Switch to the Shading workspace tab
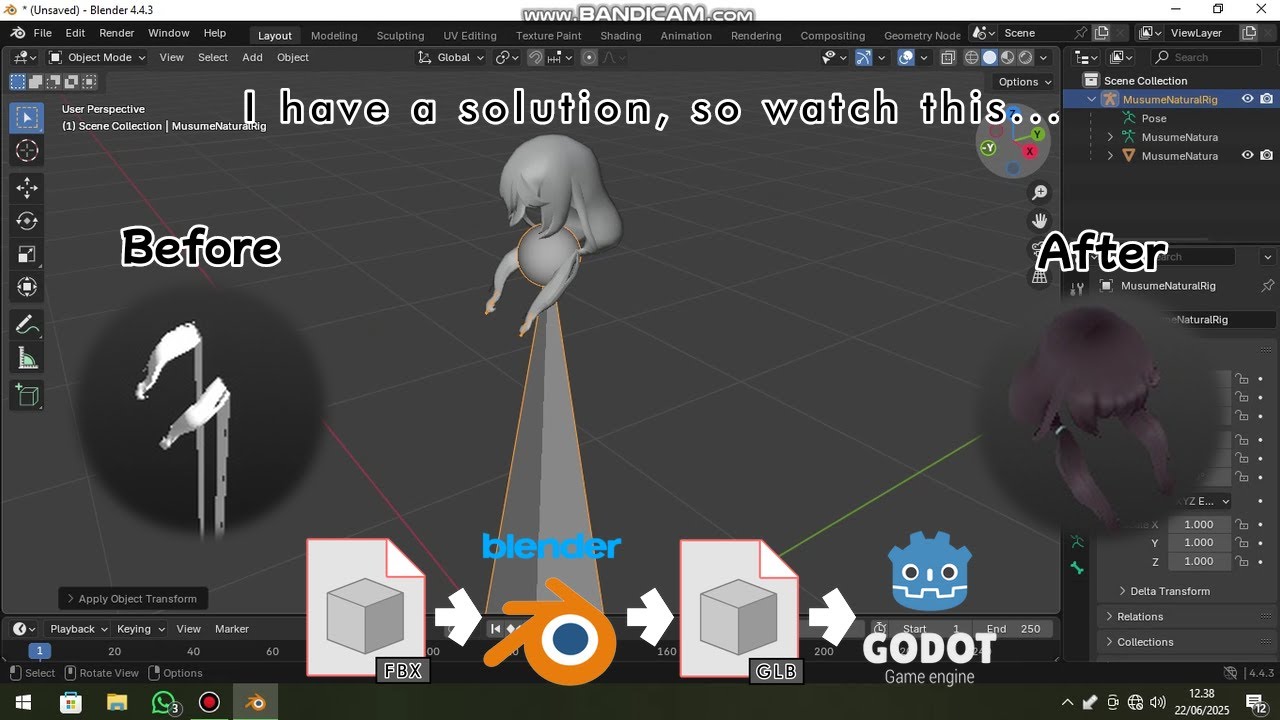The width and height of the screenshot is (1280, 720). (x=621, y=35)
